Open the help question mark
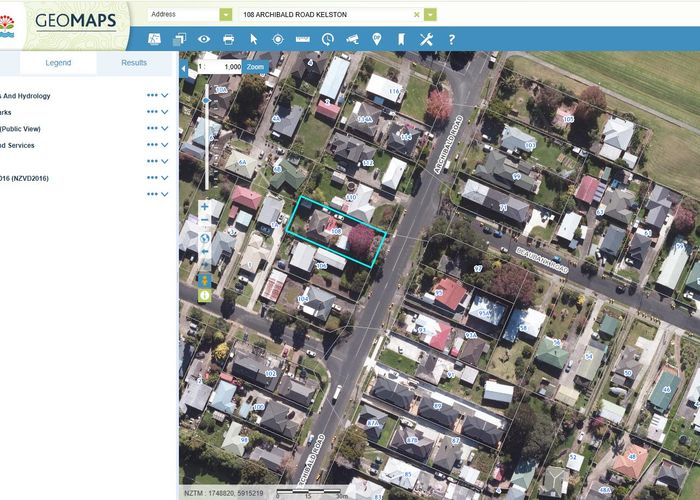Screen dimensions: 700x500 click(x=451, y=39)
